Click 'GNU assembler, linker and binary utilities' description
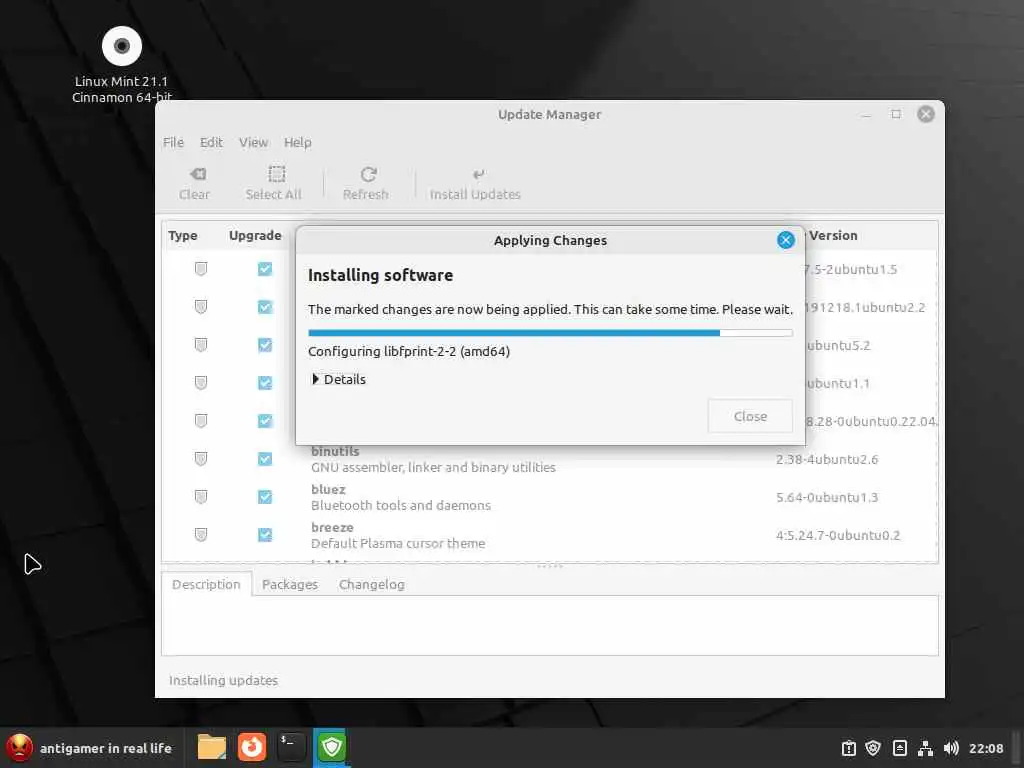Screen dimensions: 1024x768 [433, 467]
